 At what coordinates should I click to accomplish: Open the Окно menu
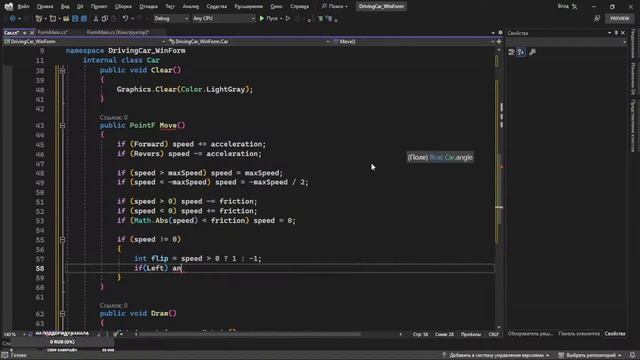point(276,6)
